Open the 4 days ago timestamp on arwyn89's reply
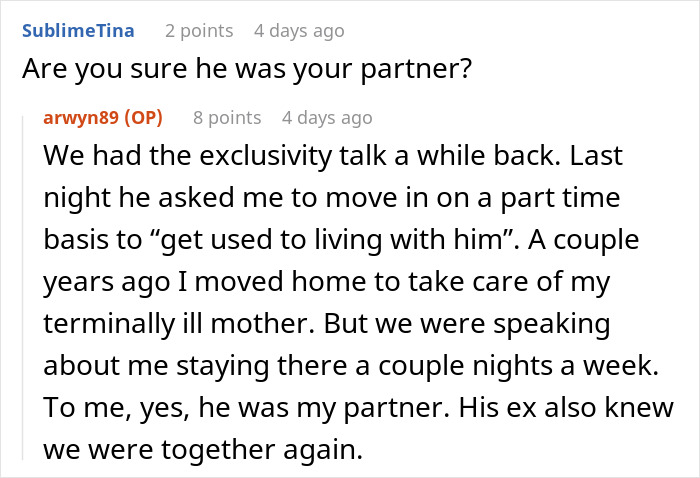 [327, 118]
